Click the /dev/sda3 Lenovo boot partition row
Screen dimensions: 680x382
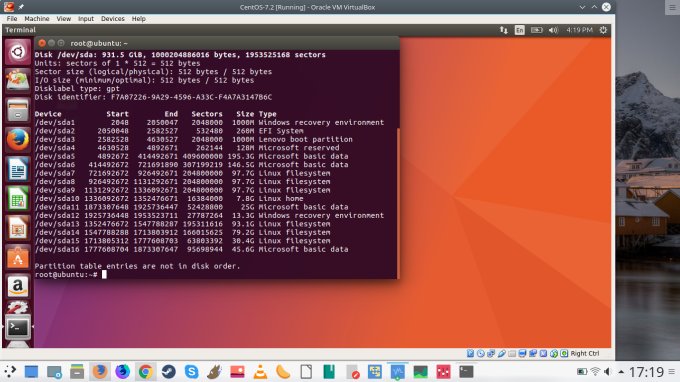(x=193, y=139)
